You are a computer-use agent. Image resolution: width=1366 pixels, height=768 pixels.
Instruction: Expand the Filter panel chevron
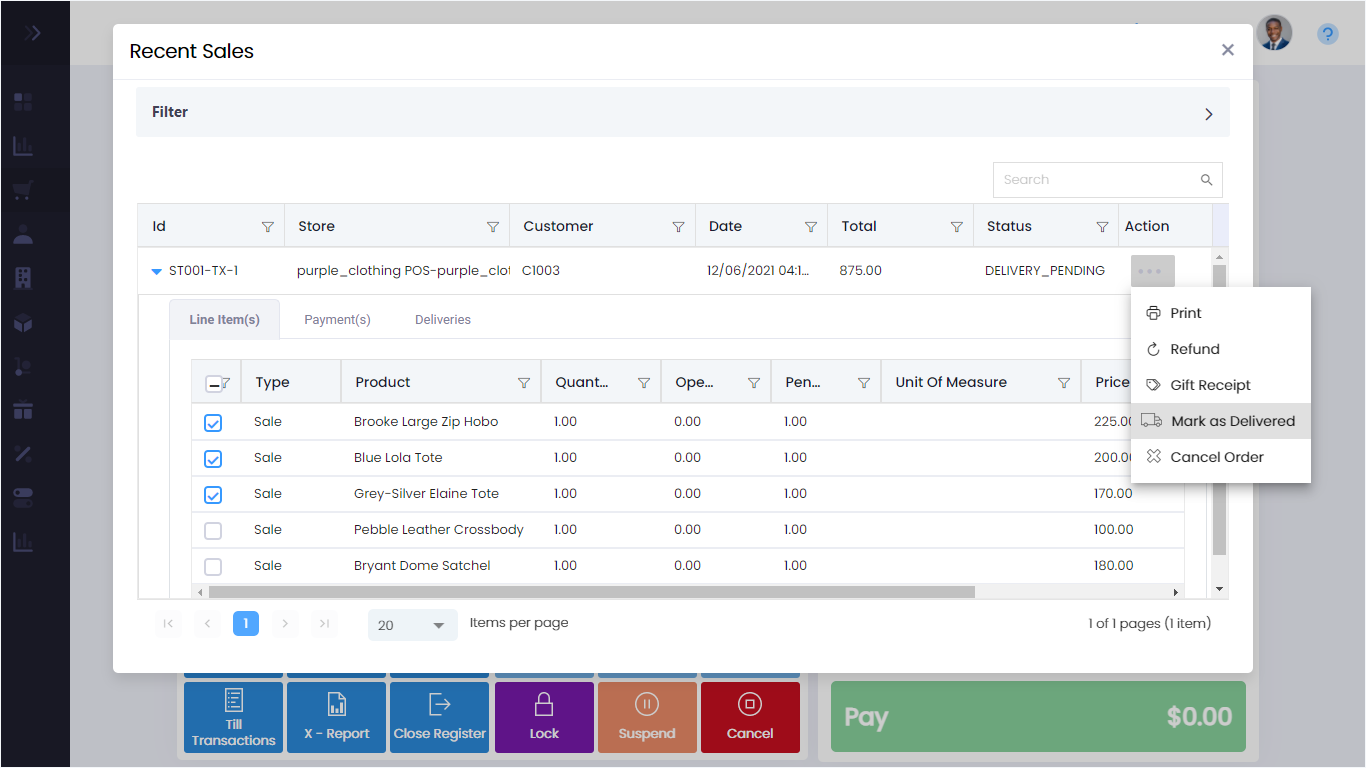click(x=1208, y=114)
